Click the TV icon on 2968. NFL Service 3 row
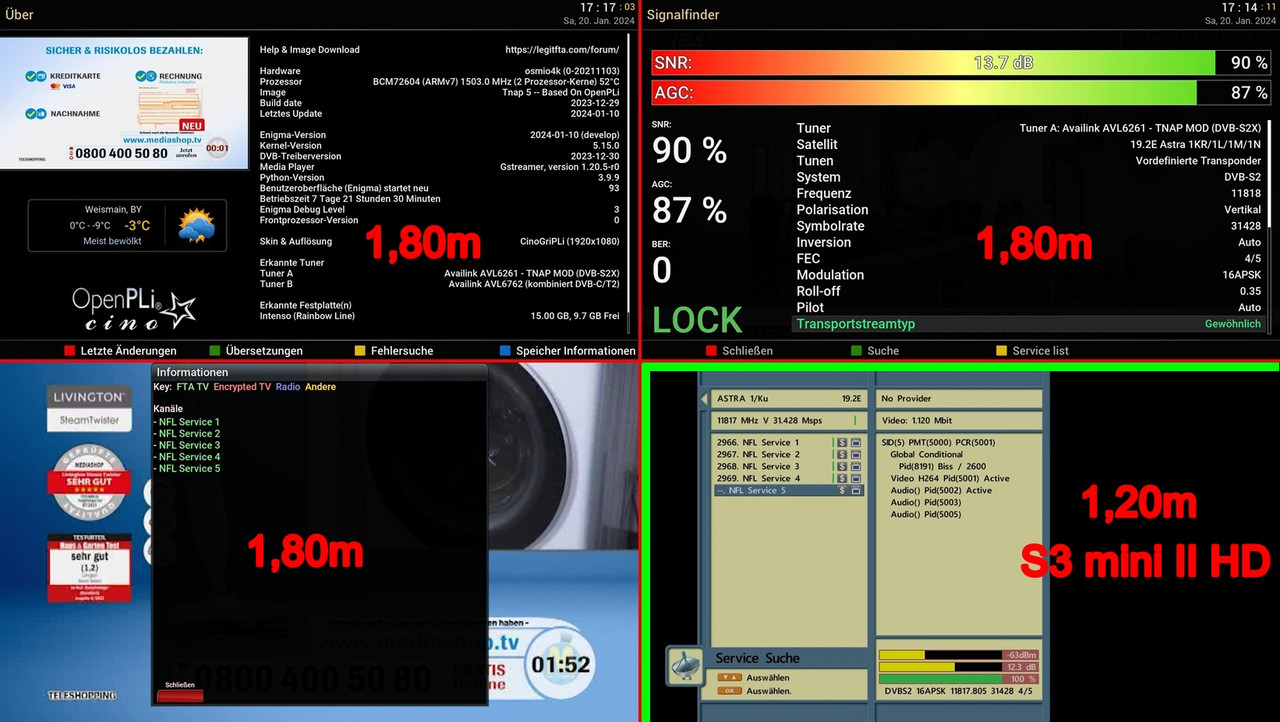The height and width of the screenshot is (722, 1280). [857, 466]
